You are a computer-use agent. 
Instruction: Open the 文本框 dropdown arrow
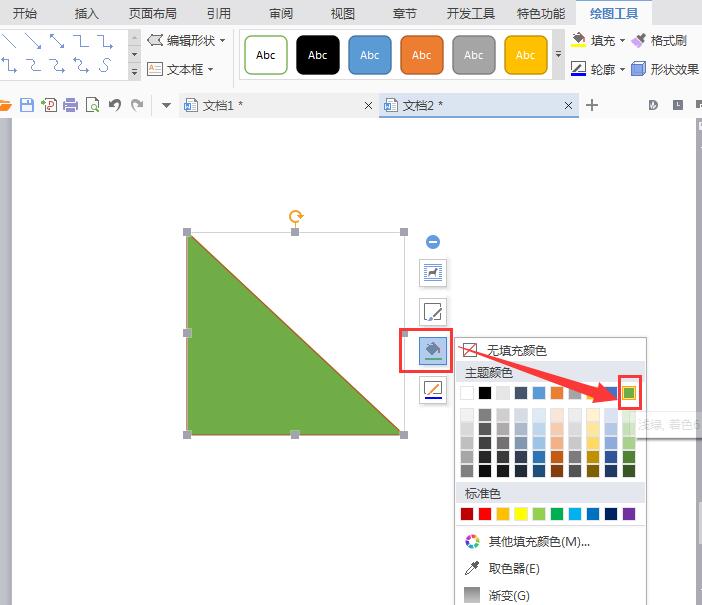click(210, 69)
